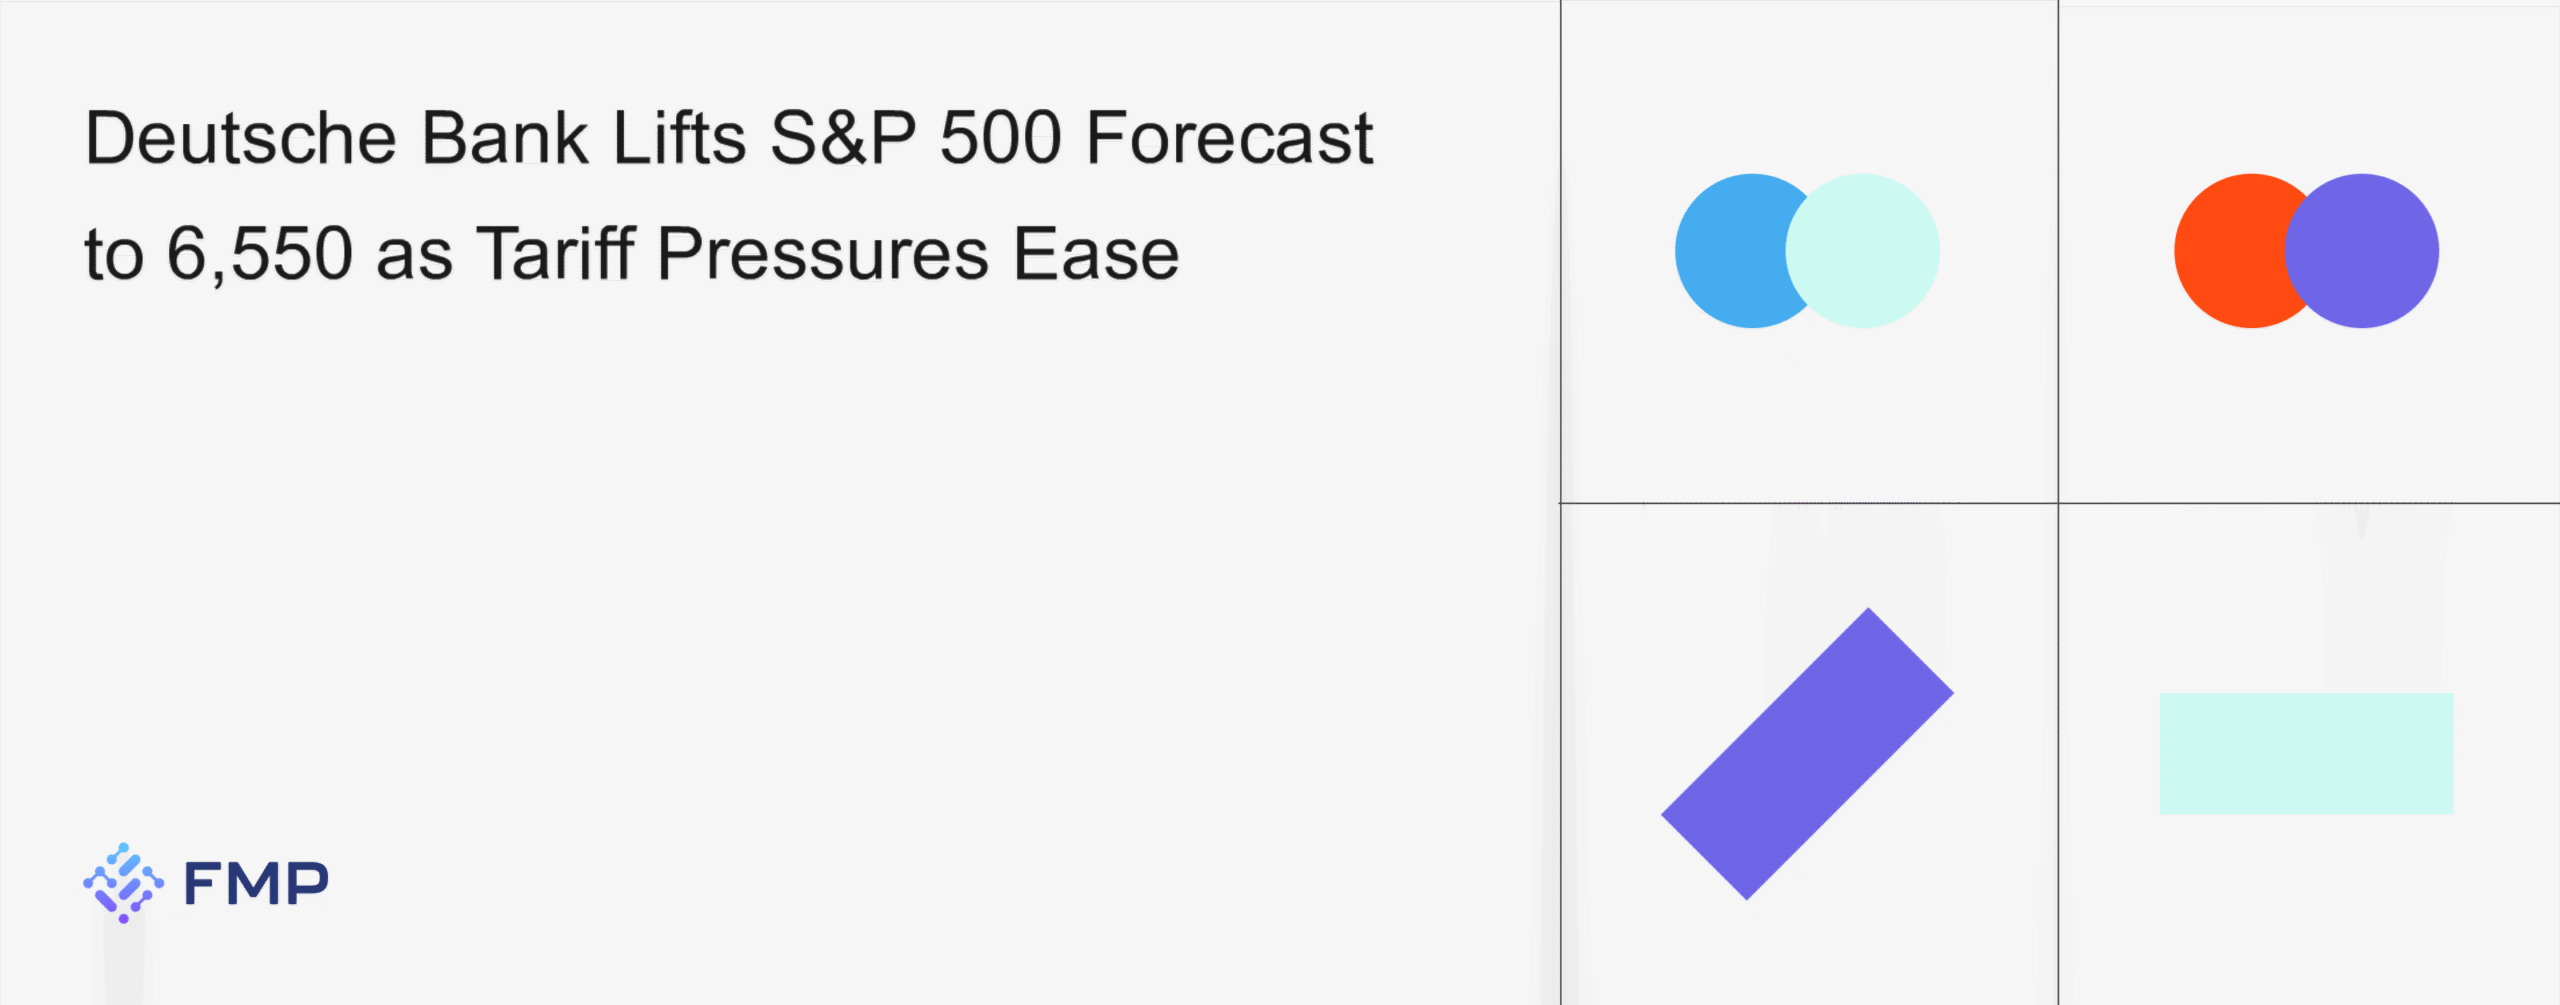Click the word "Pressures" in the title
The height and width of the screenshot is (1005, 2560).
(823, 254)
